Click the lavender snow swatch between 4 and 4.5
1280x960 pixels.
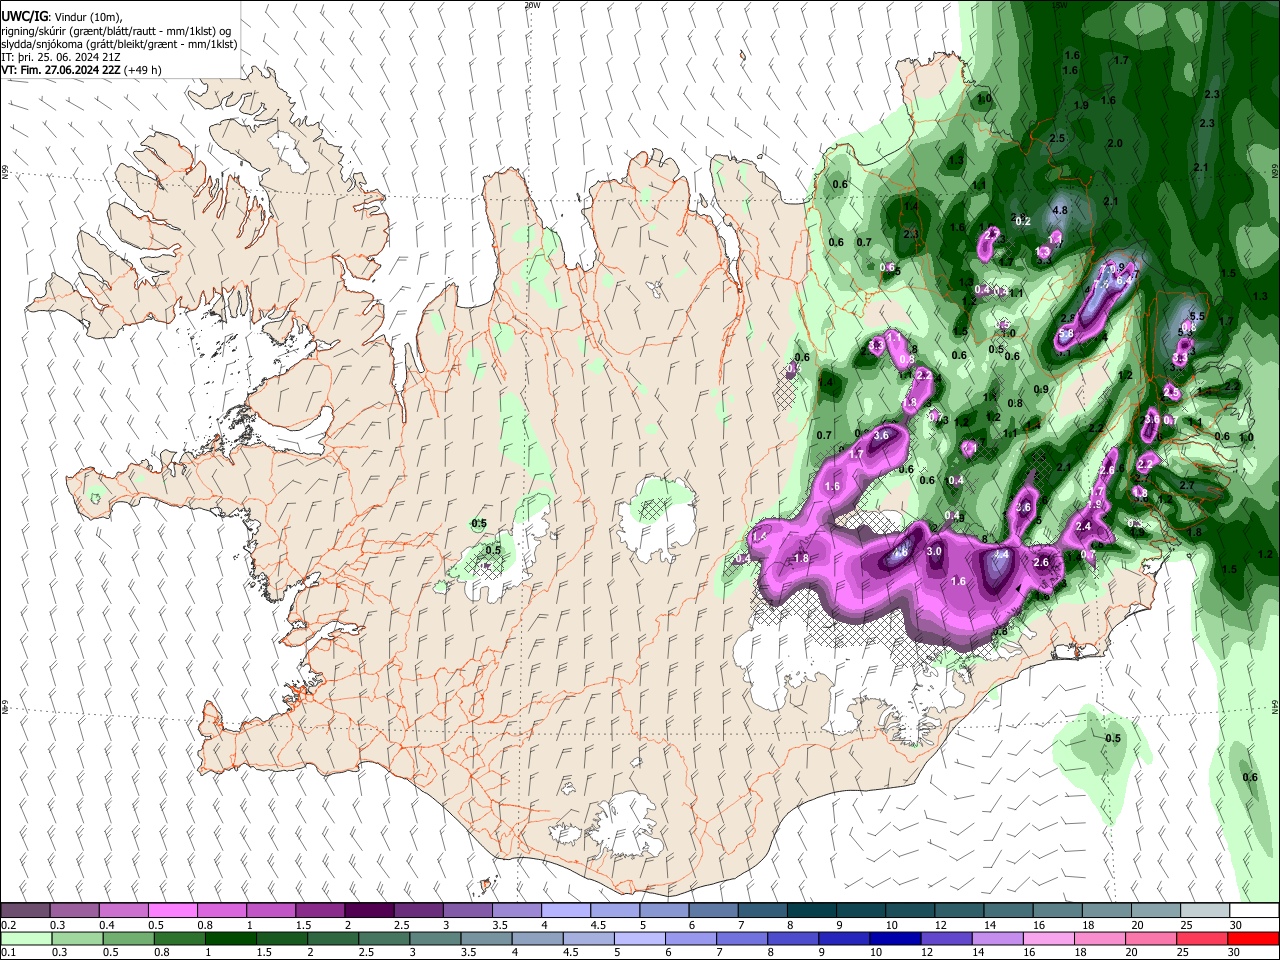tap(565, 911)
